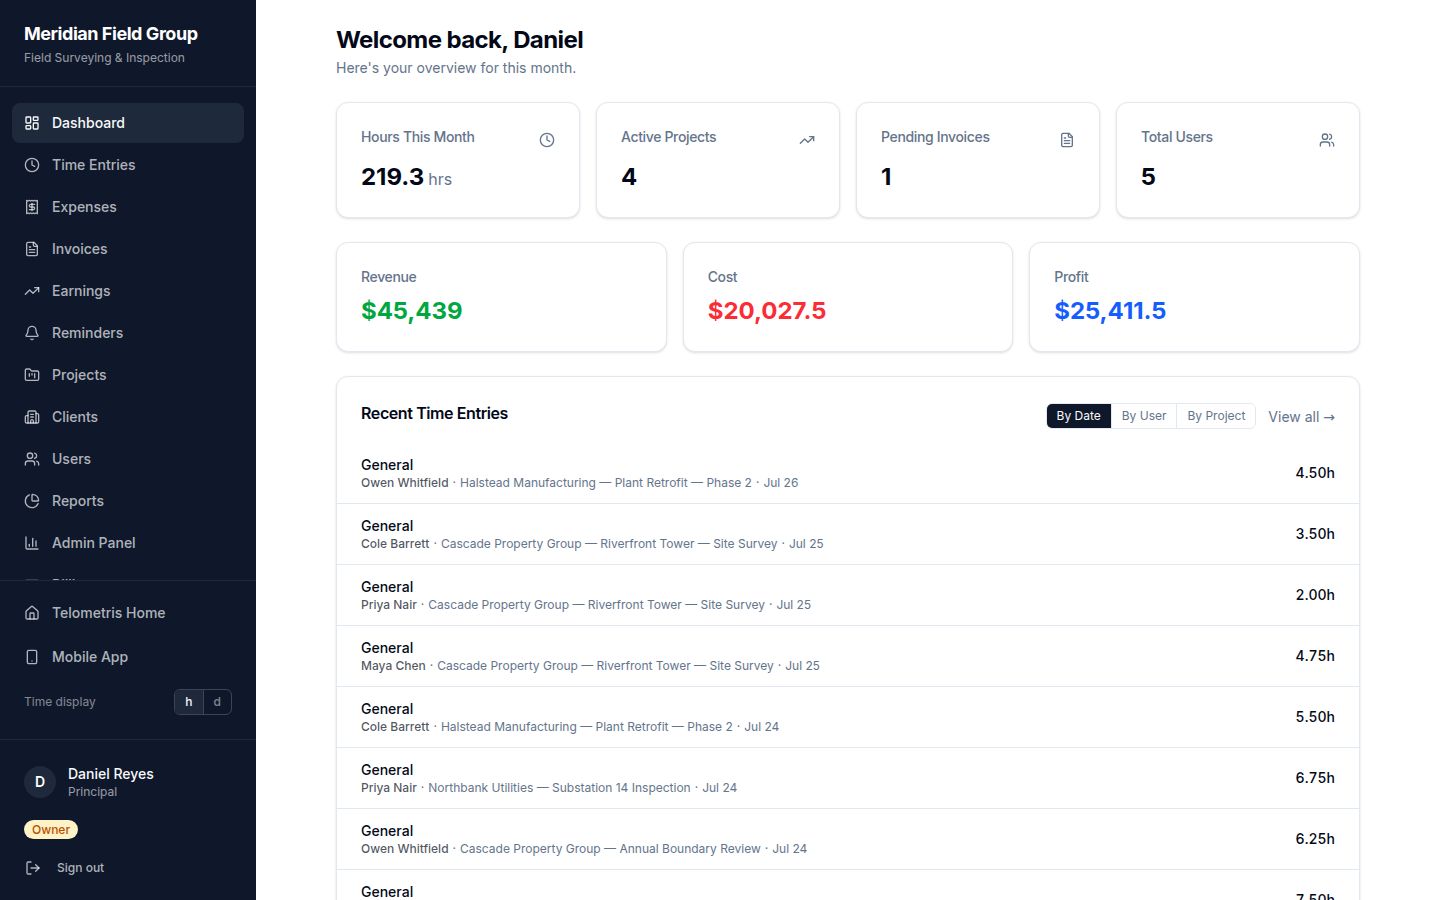Click the document icon on Pending Invoices card
The image size is (1440, 900).
point(1067,140)
